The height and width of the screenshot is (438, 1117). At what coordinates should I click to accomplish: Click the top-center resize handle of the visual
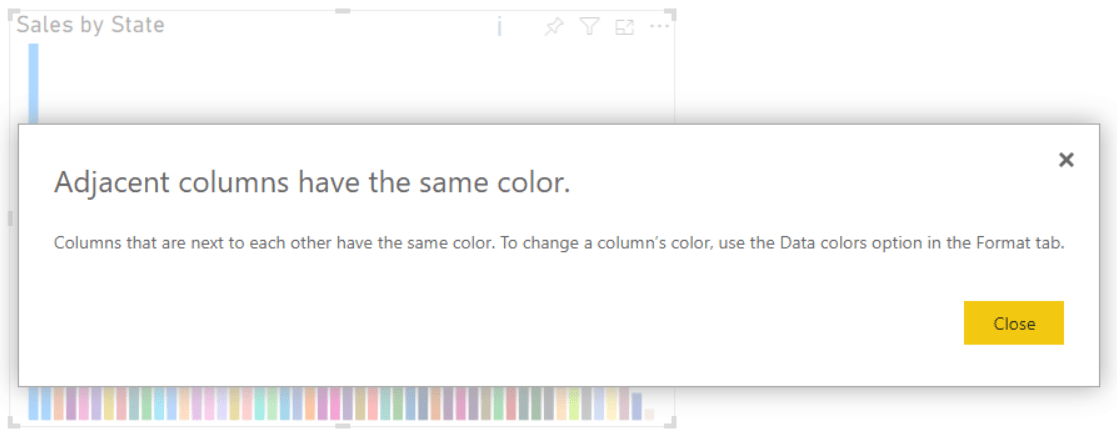(343, 11)
